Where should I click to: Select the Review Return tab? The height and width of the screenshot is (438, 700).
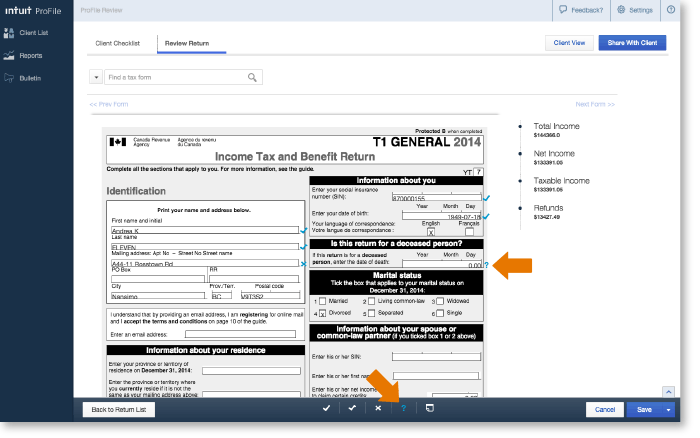[187, 43]
